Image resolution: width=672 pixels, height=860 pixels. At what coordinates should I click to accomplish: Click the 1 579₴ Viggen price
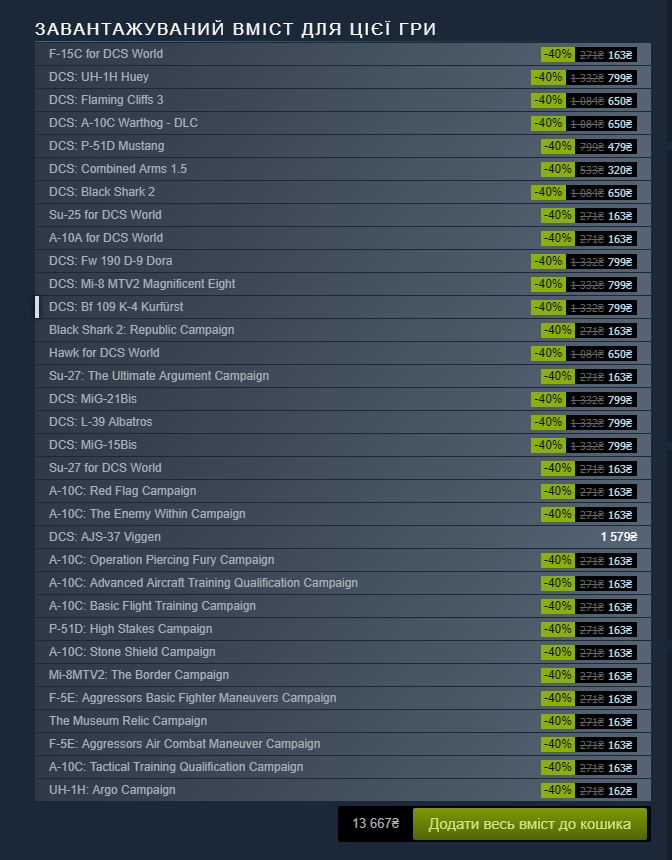pyautogui.click(x=619, y=537)
